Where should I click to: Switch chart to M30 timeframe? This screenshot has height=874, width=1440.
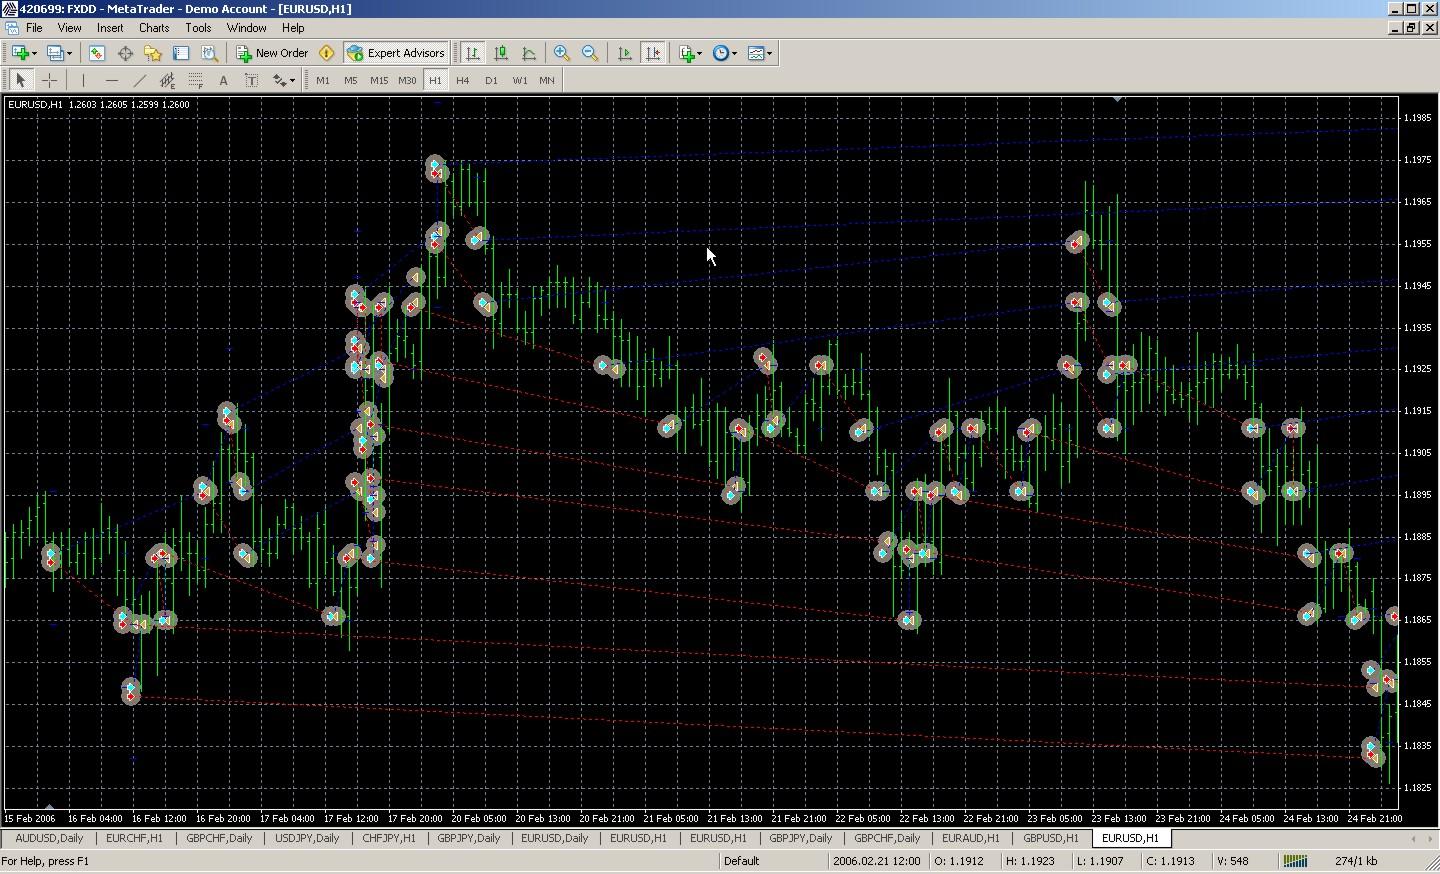407,80
